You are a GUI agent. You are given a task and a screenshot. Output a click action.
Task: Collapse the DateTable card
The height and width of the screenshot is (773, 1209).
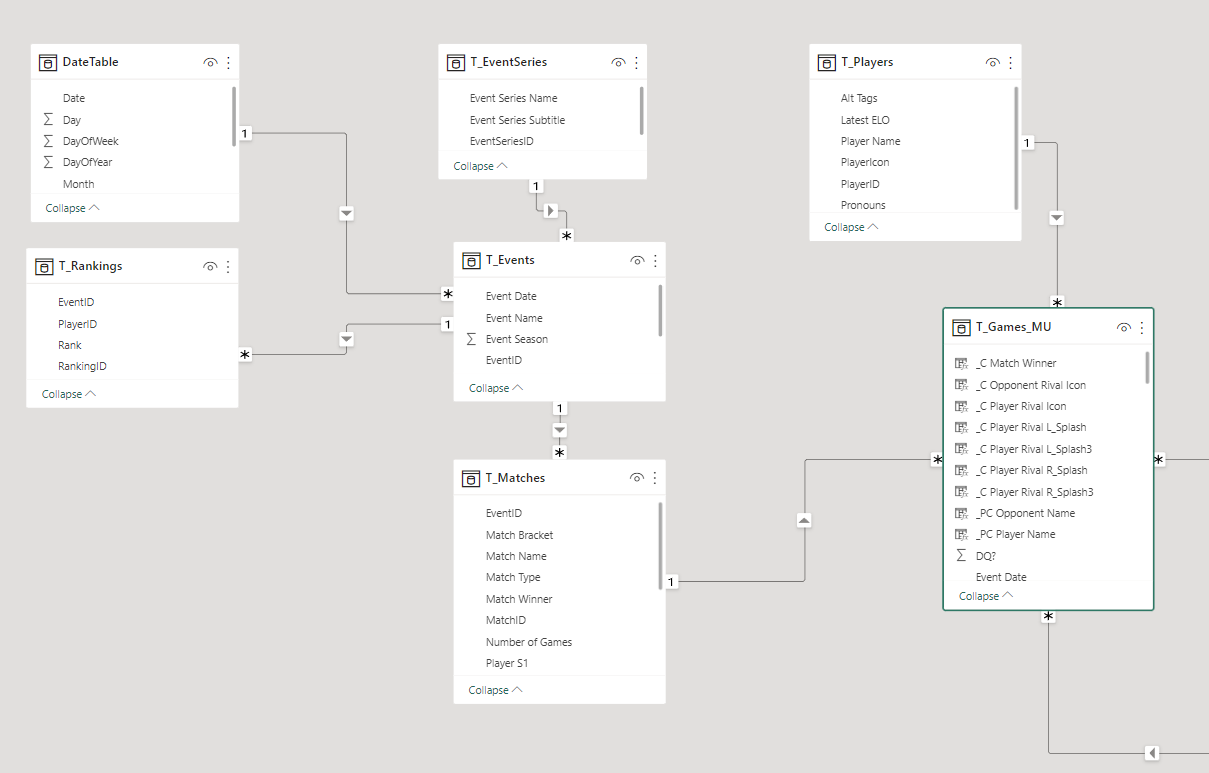72,208
